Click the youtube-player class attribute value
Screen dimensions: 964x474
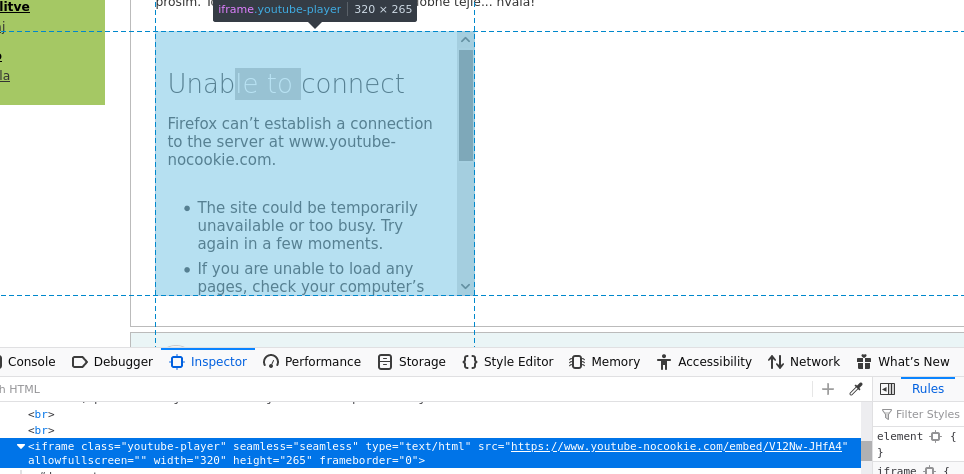coord(175,446)
